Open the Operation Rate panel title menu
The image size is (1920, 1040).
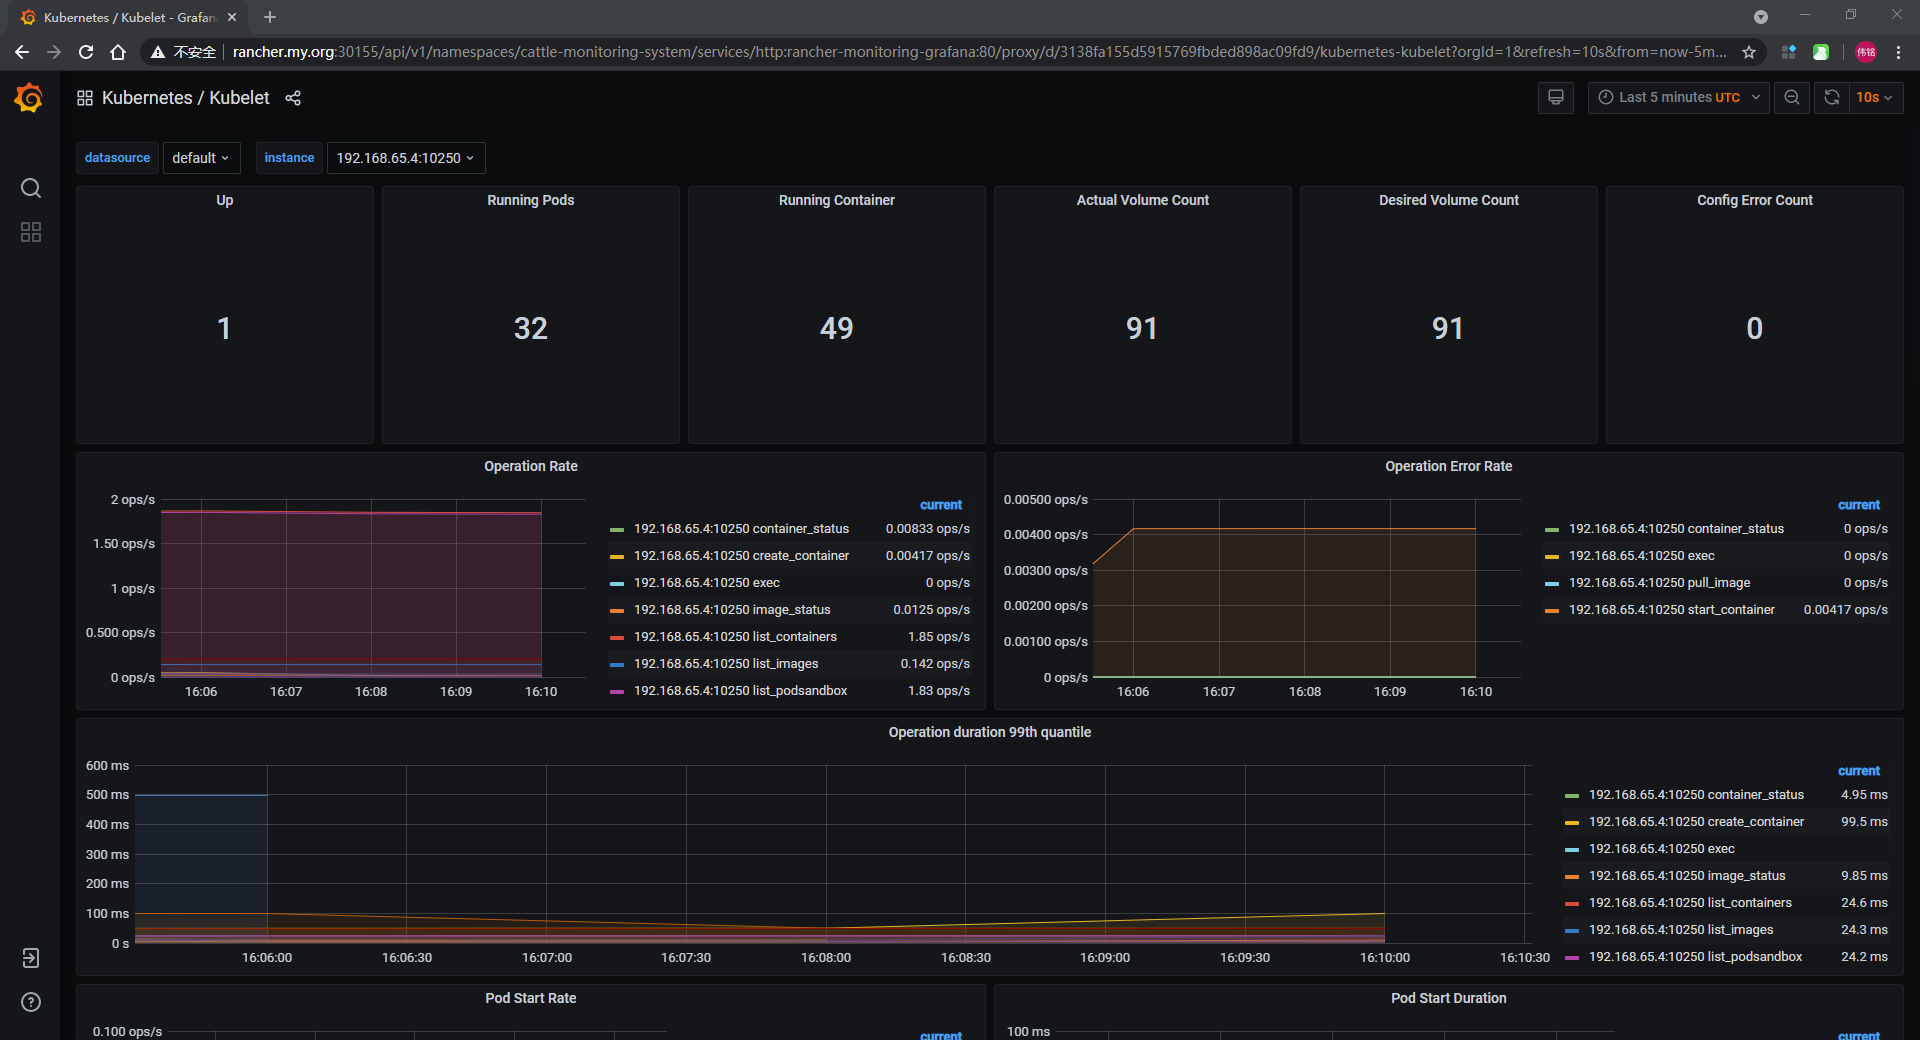531,466
